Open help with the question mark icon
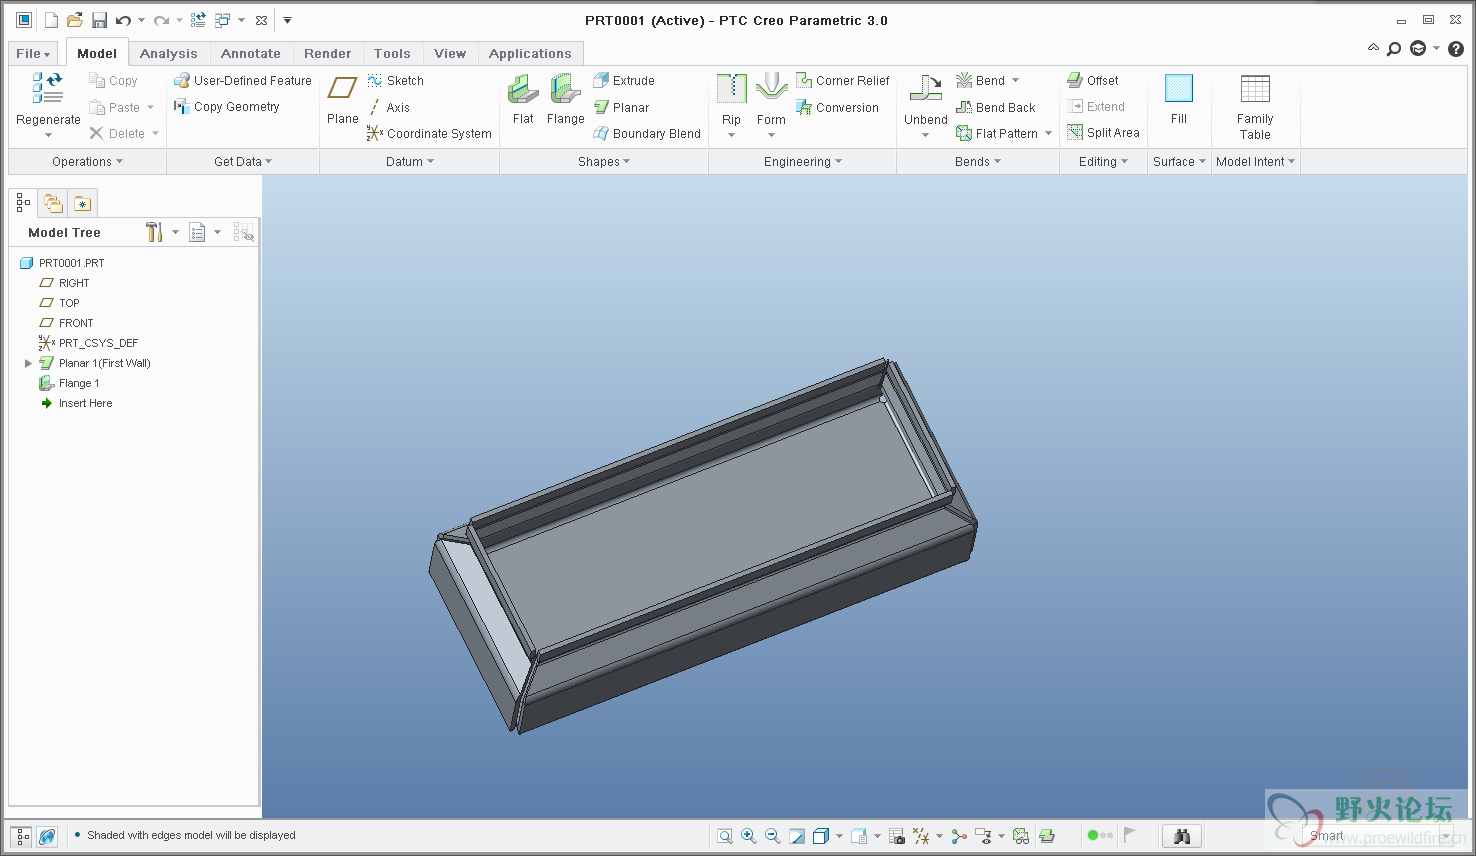 pyautogui.click(x=1456, y=49)
